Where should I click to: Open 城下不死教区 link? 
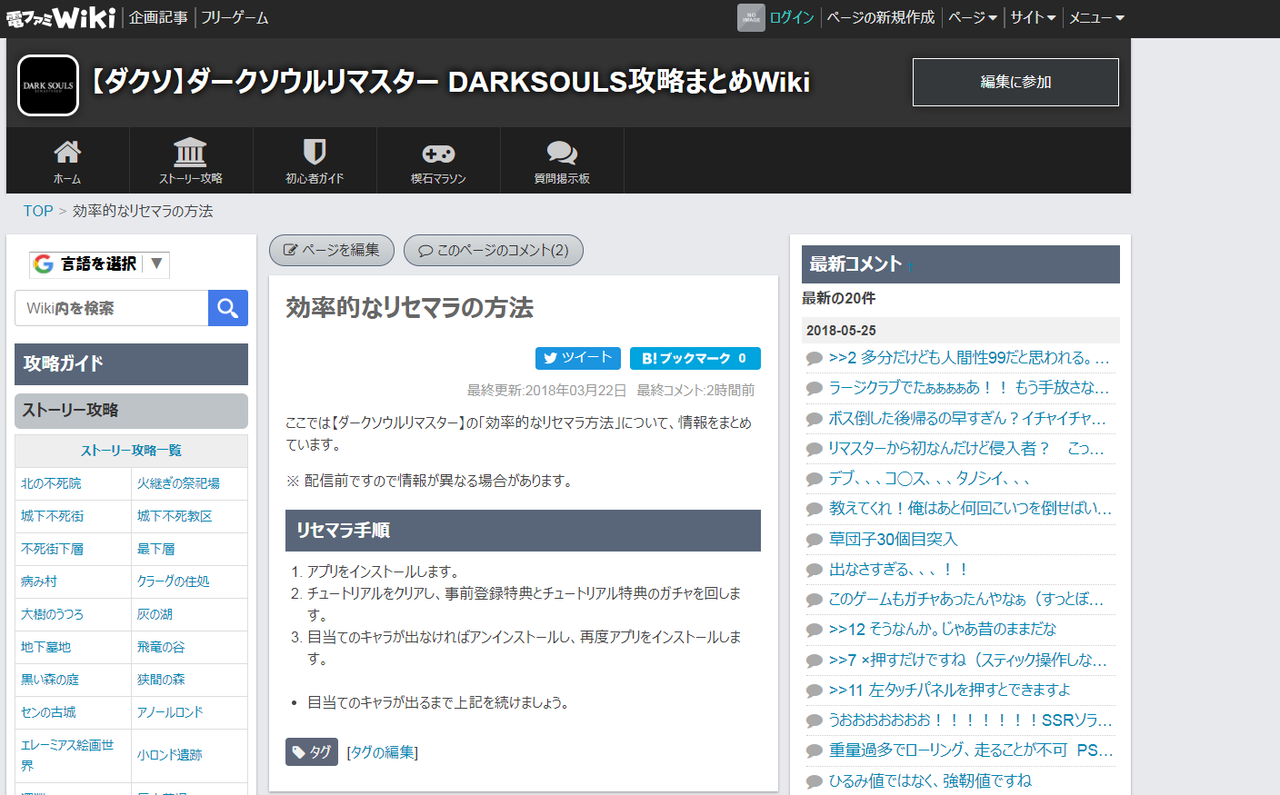[x=175, y=516]
